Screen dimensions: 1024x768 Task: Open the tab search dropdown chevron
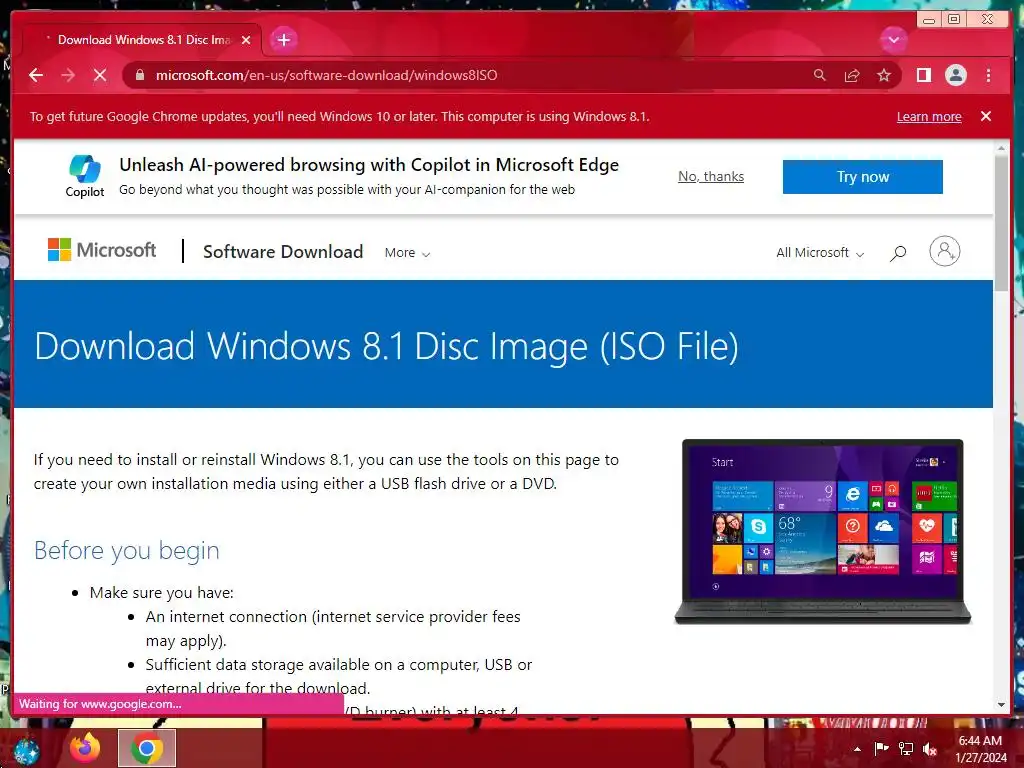coord(893,40)
